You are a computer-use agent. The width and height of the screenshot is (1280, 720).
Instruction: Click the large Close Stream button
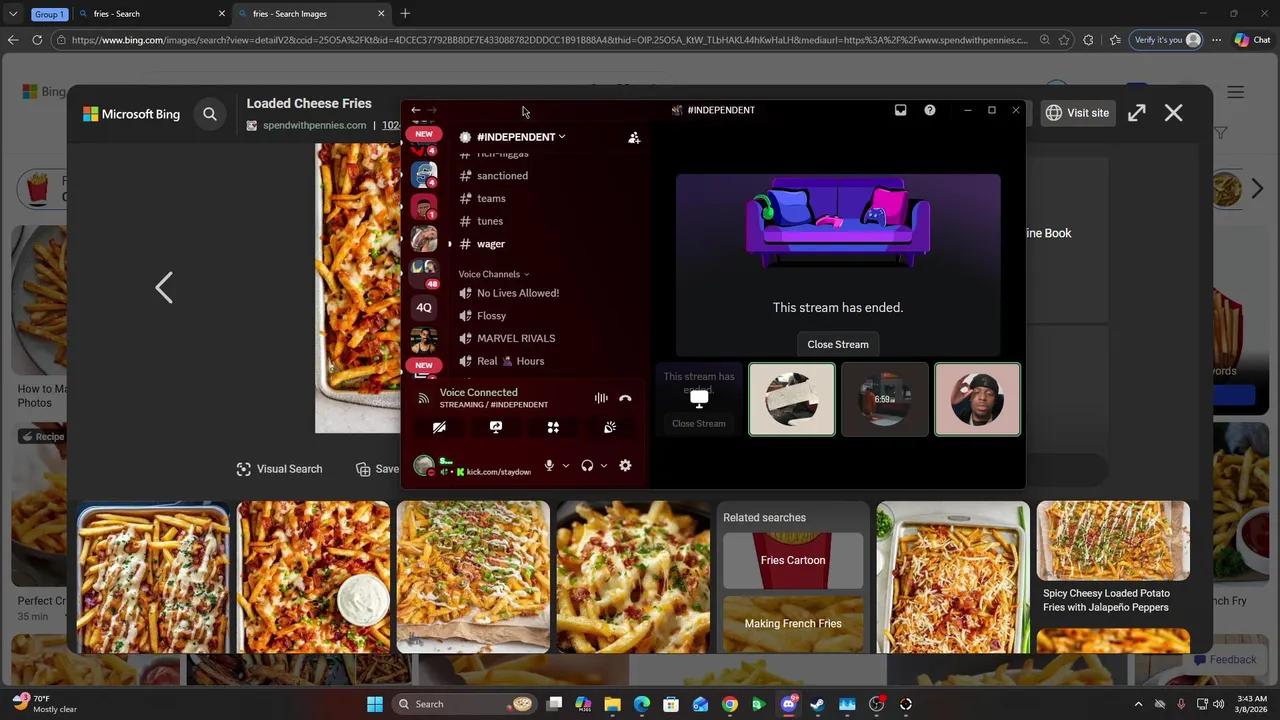838,344
